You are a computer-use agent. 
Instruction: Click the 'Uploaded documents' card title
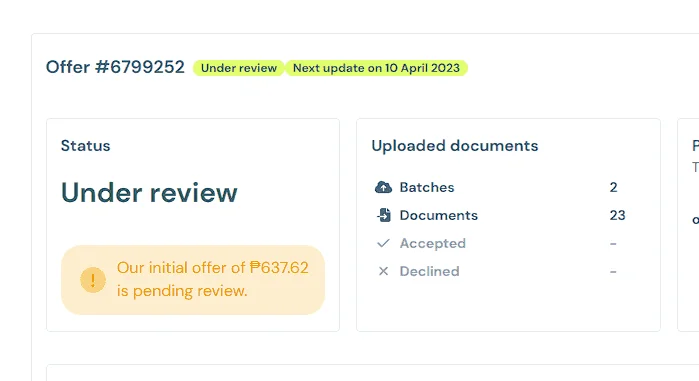455,146
